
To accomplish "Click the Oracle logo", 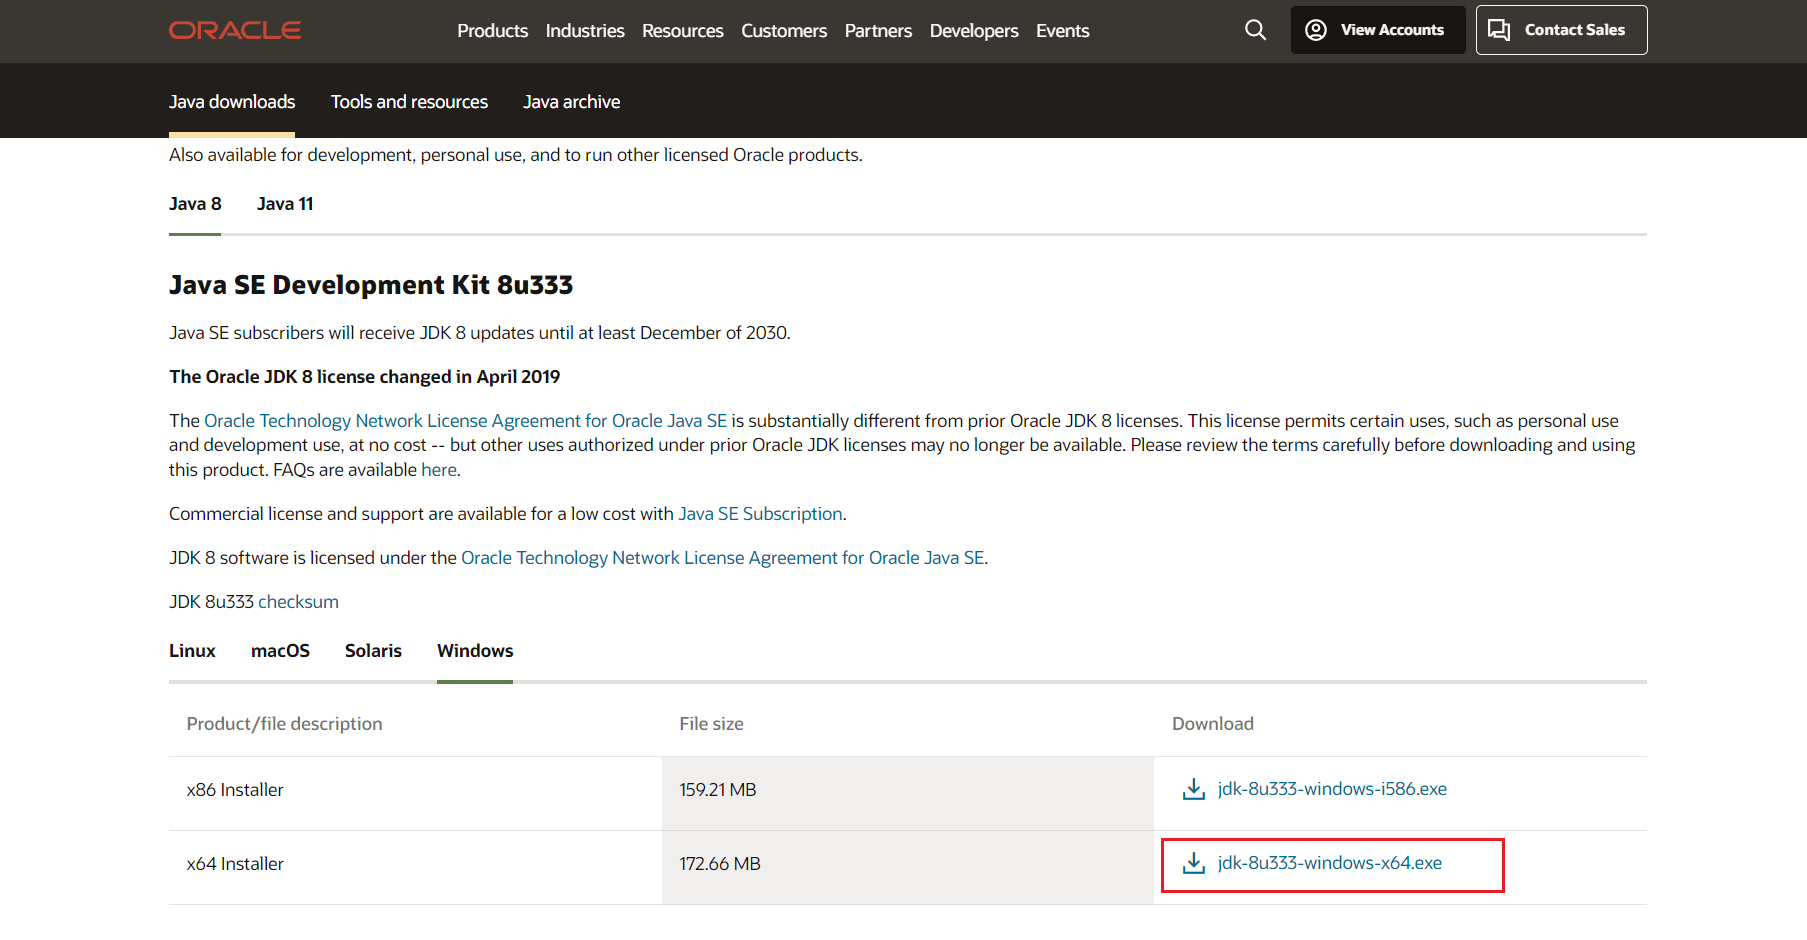I will 235,30.
